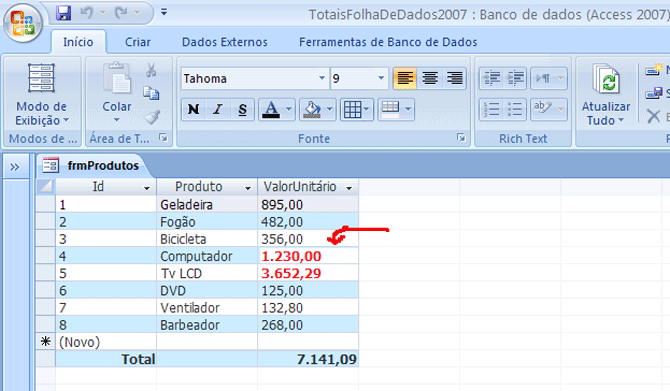Click the DVD product cell
The image size is (670, 391).
coord(207,291)
